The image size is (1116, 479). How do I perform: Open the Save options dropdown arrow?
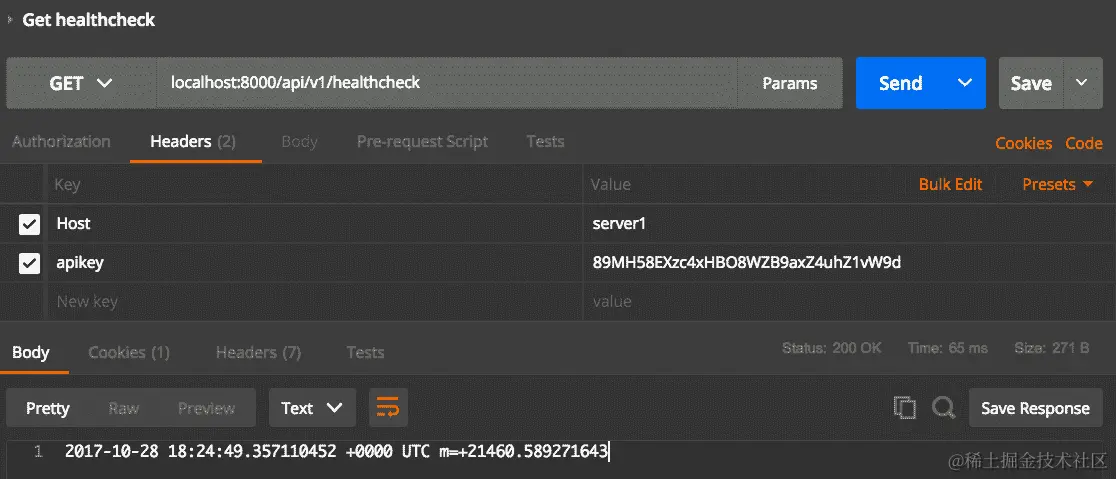click(1081, 84)
